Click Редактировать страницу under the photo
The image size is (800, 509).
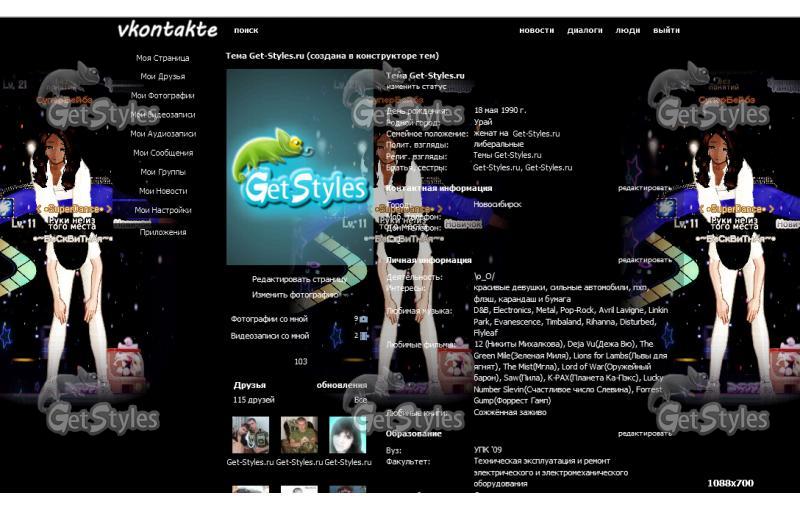299,280
